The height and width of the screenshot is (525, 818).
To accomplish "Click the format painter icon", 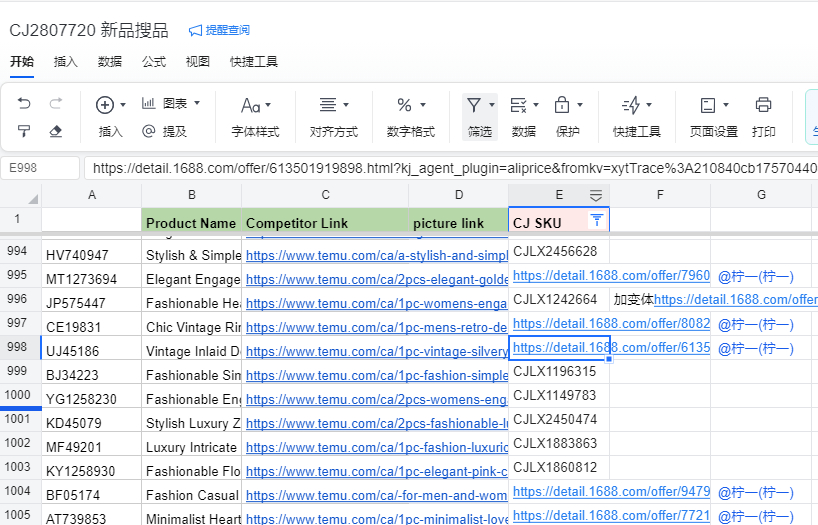I will point(24,131).
